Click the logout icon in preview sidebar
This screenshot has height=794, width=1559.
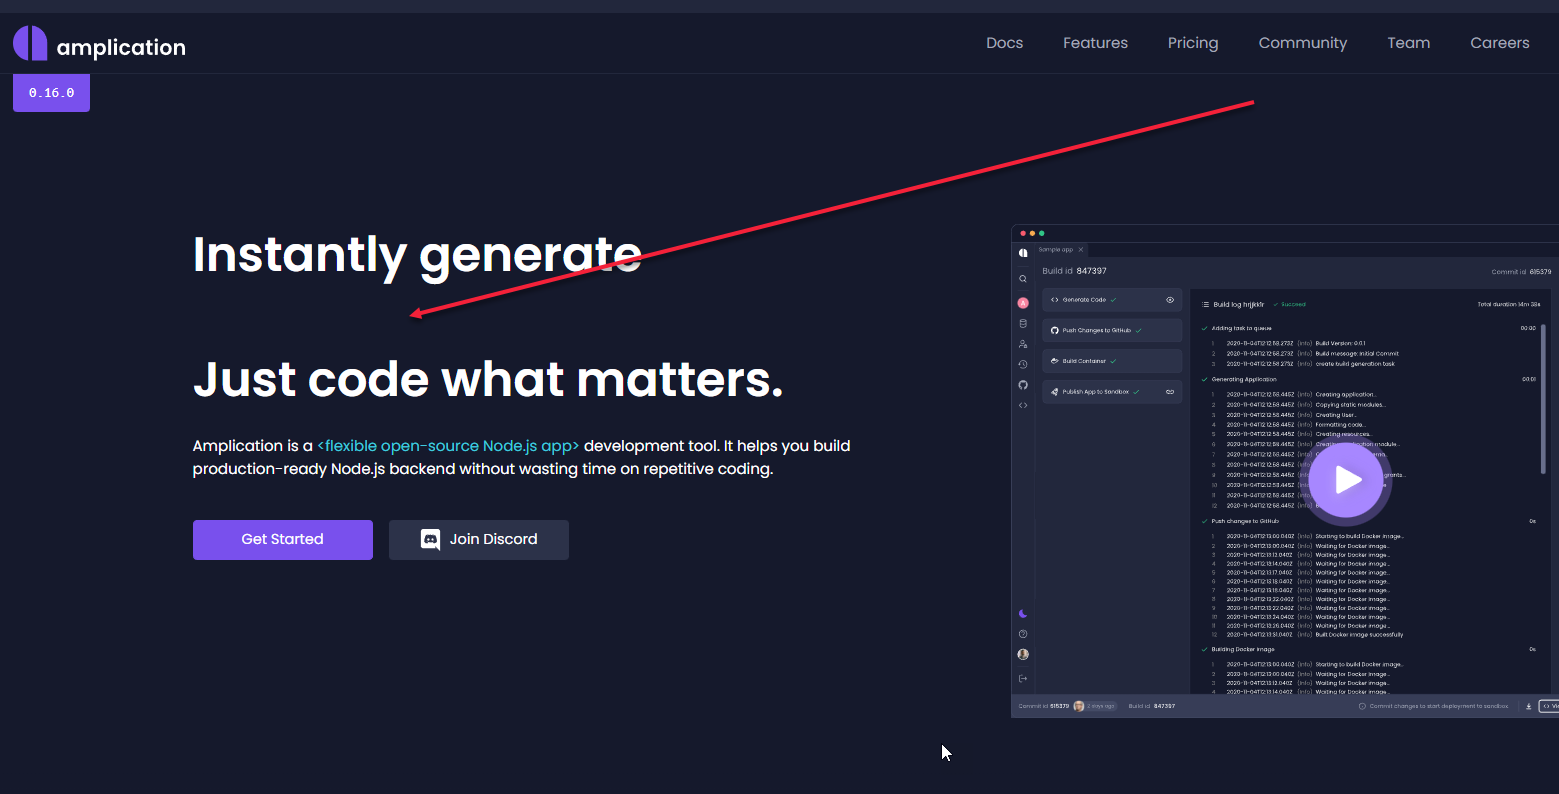(x=1023, y=678)
